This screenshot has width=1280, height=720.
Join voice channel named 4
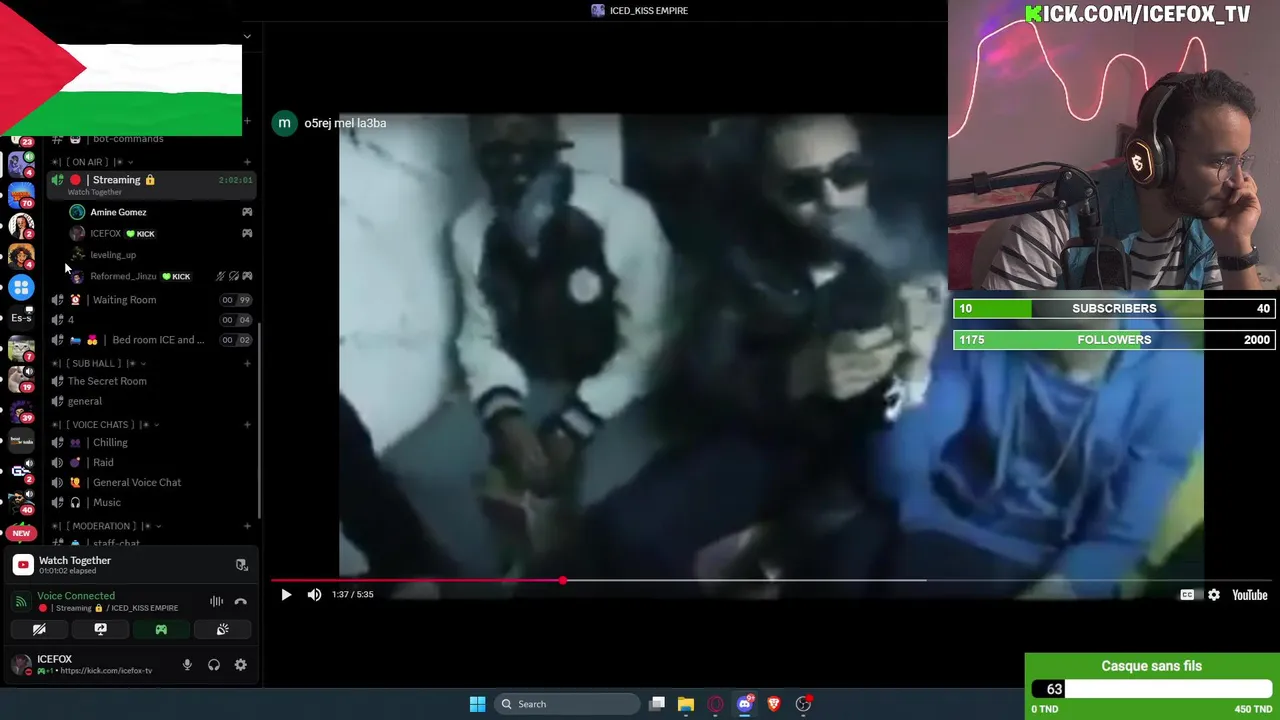[x=150, y=320]
